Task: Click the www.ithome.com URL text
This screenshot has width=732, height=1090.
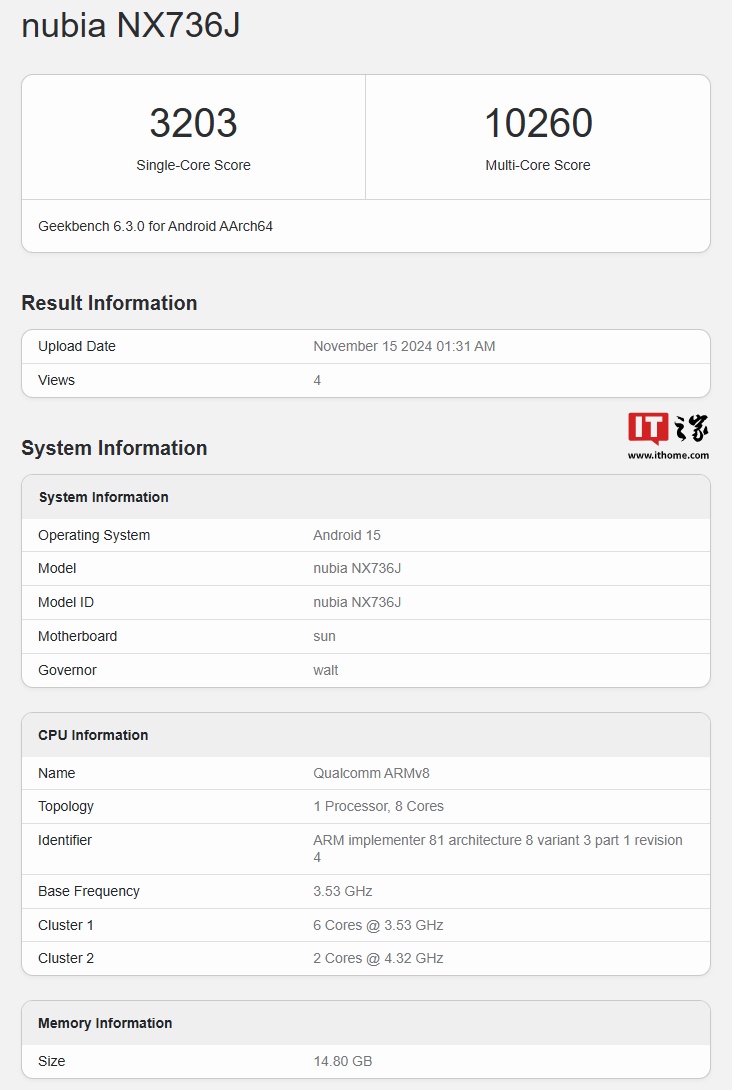Action: (668, 455)
